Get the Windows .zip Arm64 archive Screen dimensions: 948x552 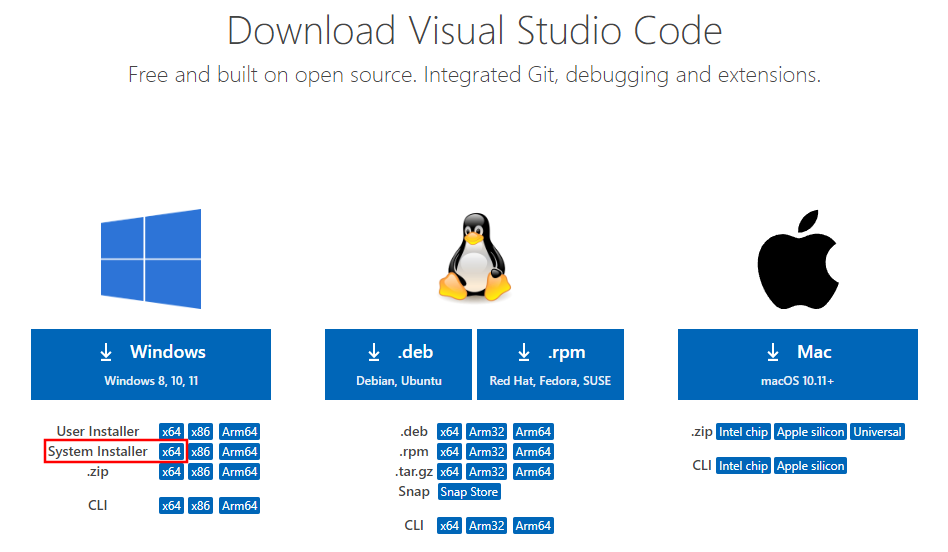[239, 472]
